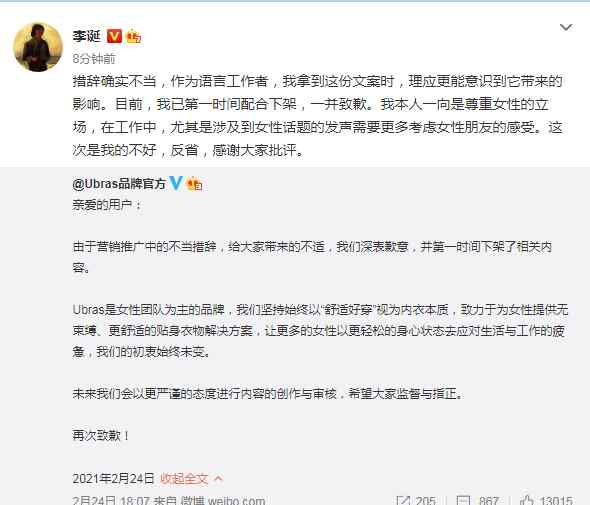The height and width of the screenshot is (505, 590).
Task: Click the 微博 weibo.com source link
Action: pyautogui.click(x=223, y=500)
